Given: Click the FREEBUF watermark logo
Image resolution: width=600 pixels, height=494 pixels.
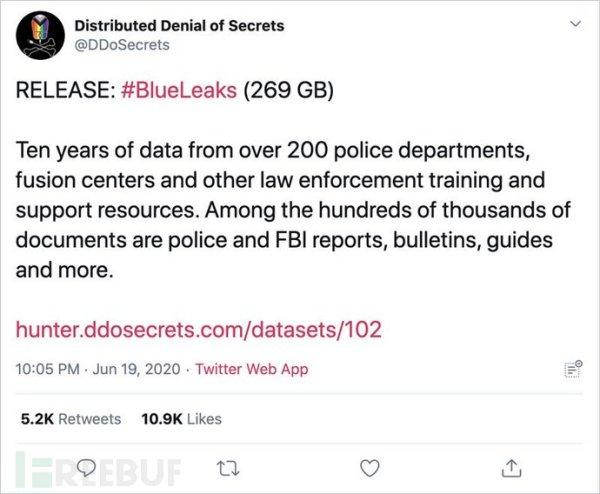Looking at the screenshot, I should tap(99, 470).
